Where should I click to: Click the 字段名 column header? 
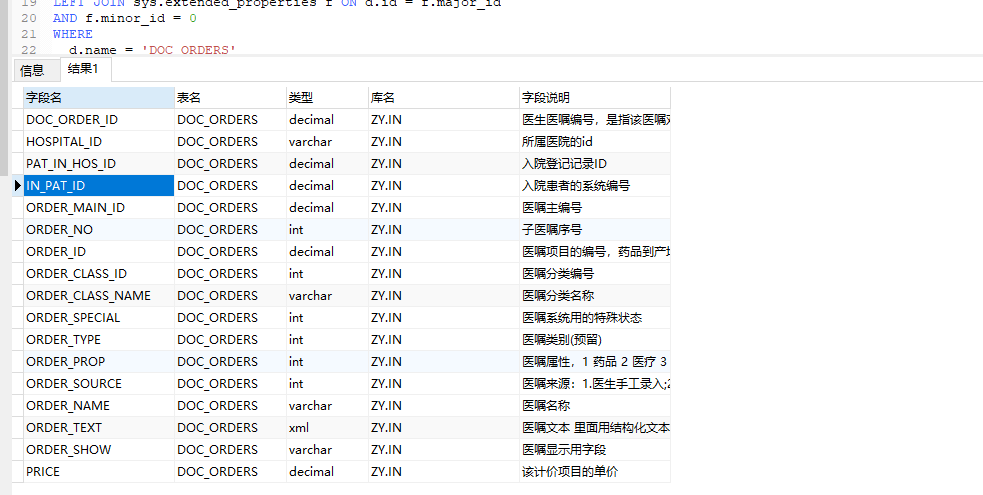click(x=99, y=98)
